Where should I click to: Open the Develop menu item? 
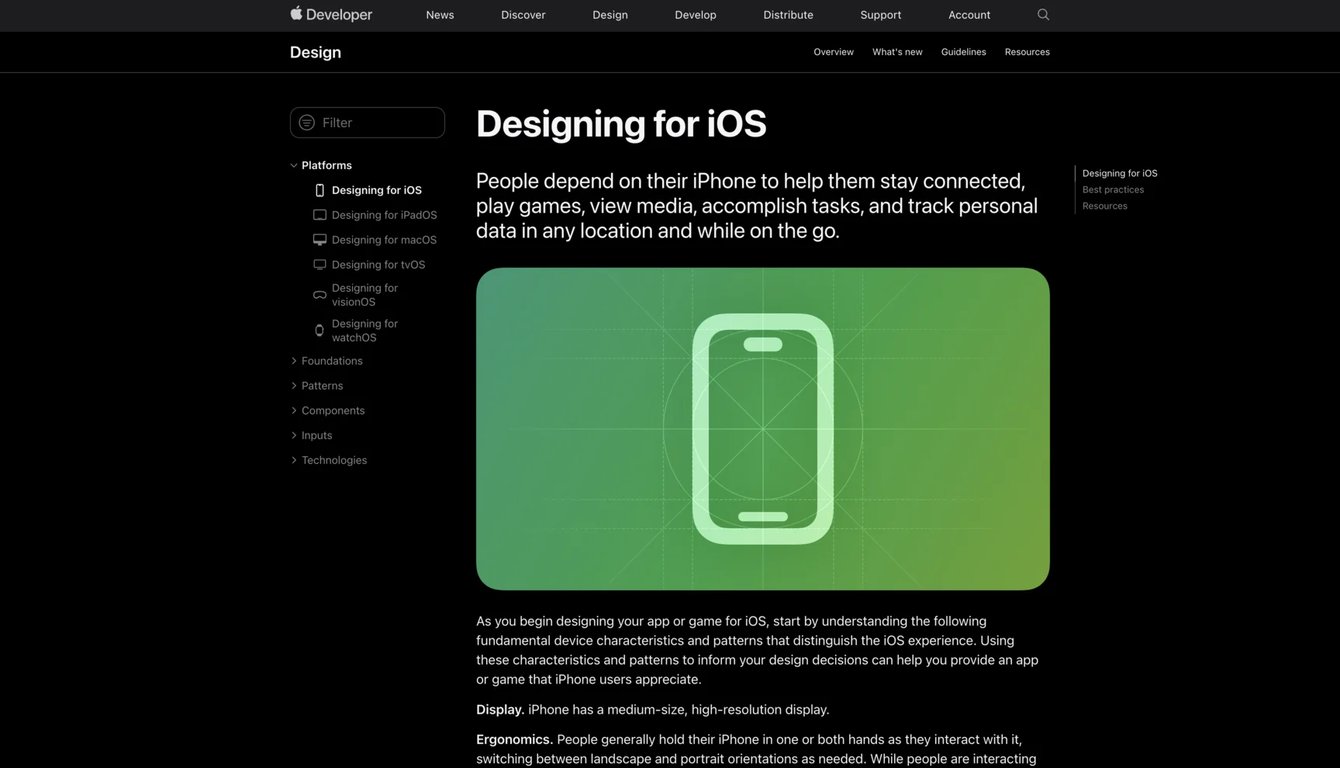696,15
